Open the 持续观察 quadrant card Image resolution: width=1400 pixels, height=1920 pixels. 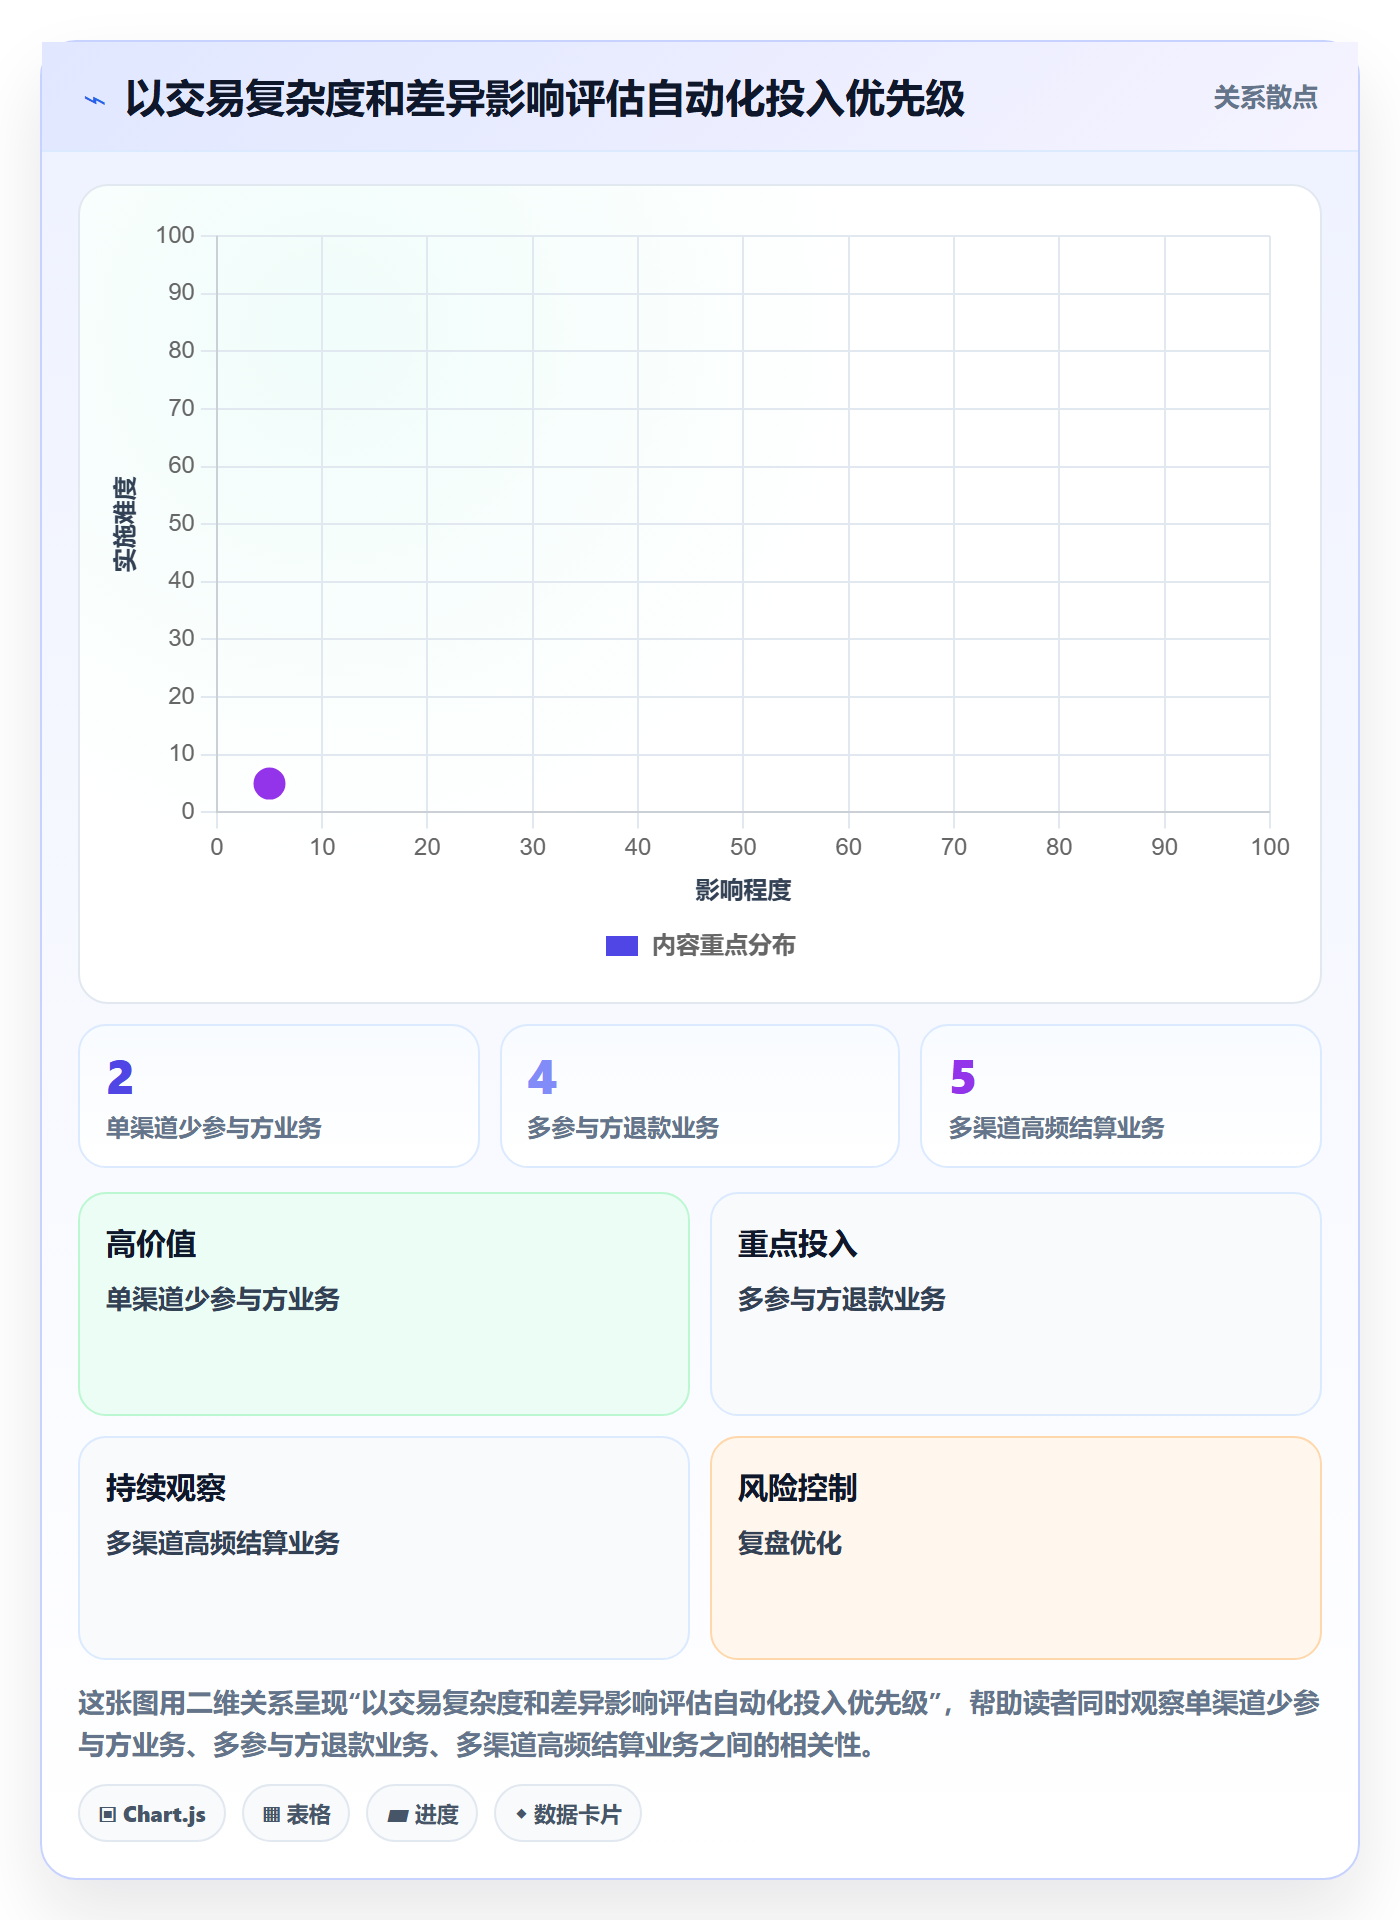384,1548
